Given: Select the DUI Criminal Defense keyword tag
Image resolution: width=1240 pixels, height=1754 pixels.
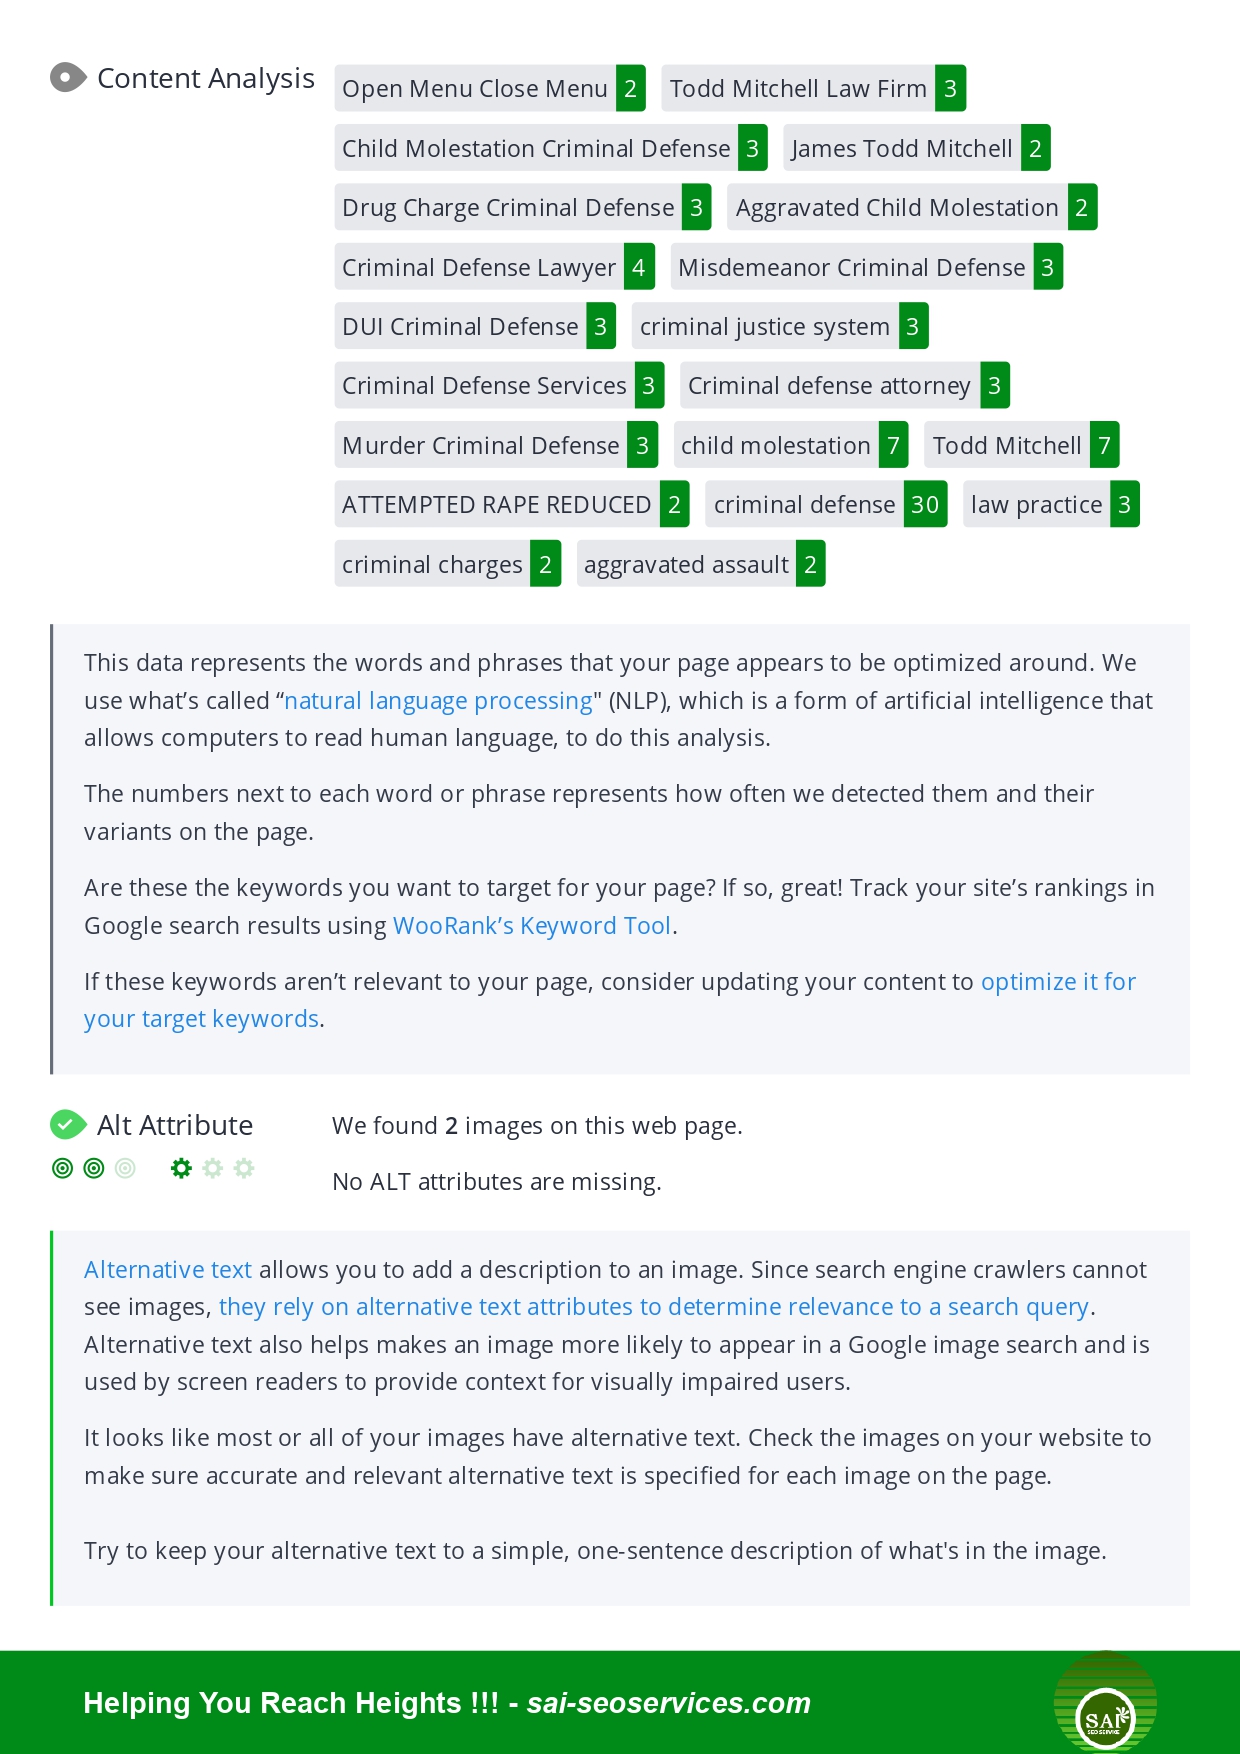Looking at the screenshot, I should 460,327.
